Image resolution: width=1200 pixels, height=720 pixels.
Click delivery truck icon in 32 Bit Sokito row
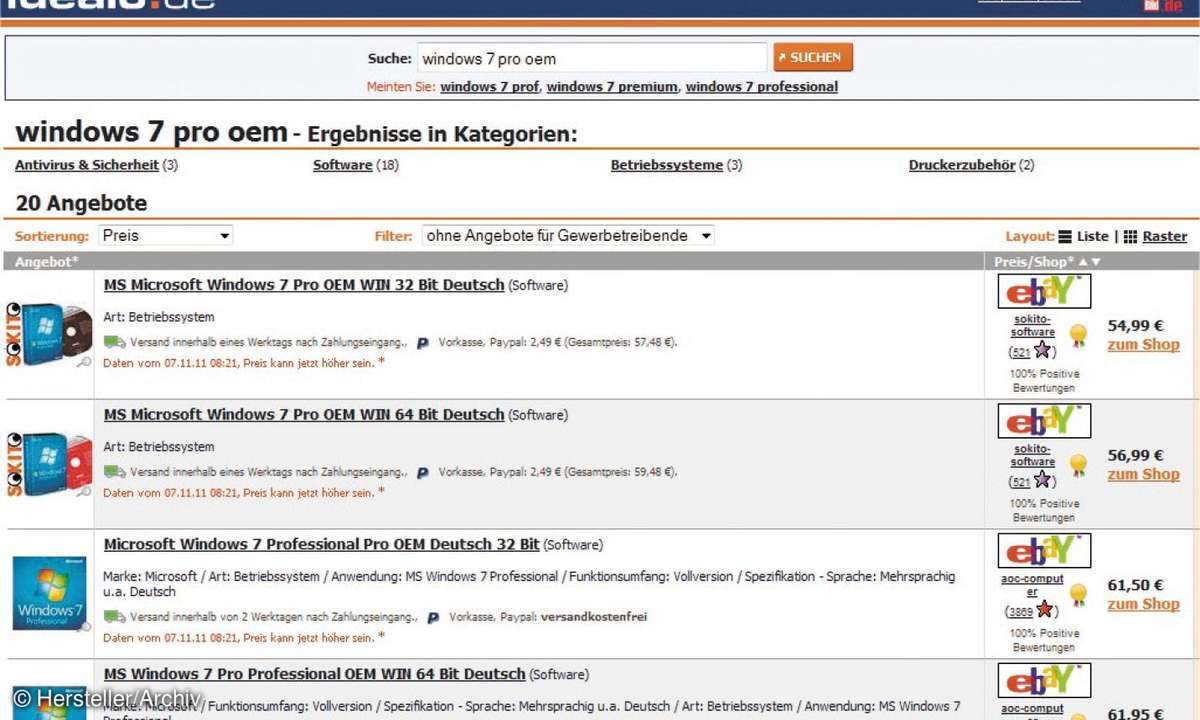click(x=114, y=342)
